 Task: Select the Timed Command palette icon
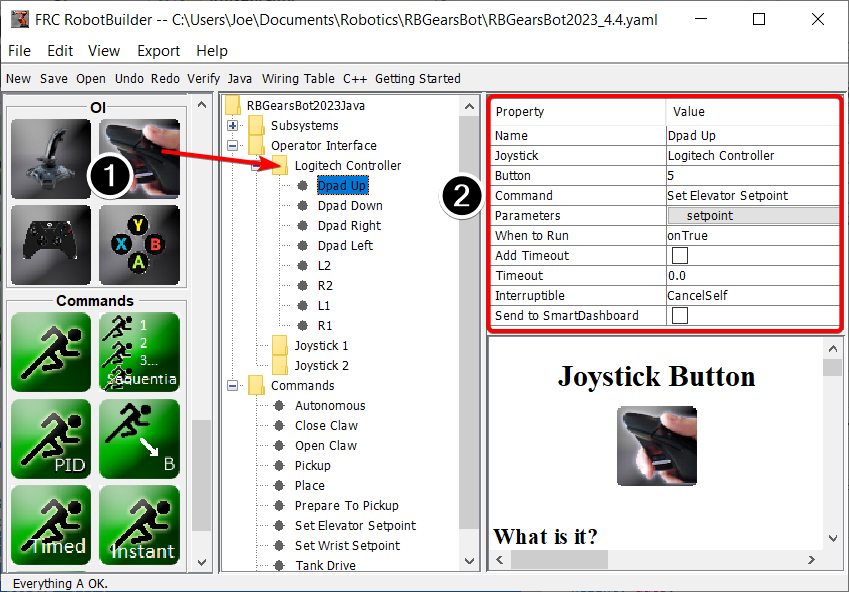point(51,525)
